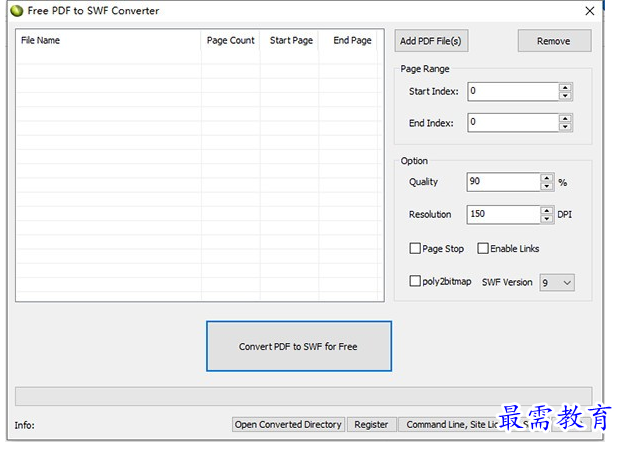Open the SWF Version dropdown
This screenshot has width=620, height=449.
pyautogui.click(x=557, y=283)
